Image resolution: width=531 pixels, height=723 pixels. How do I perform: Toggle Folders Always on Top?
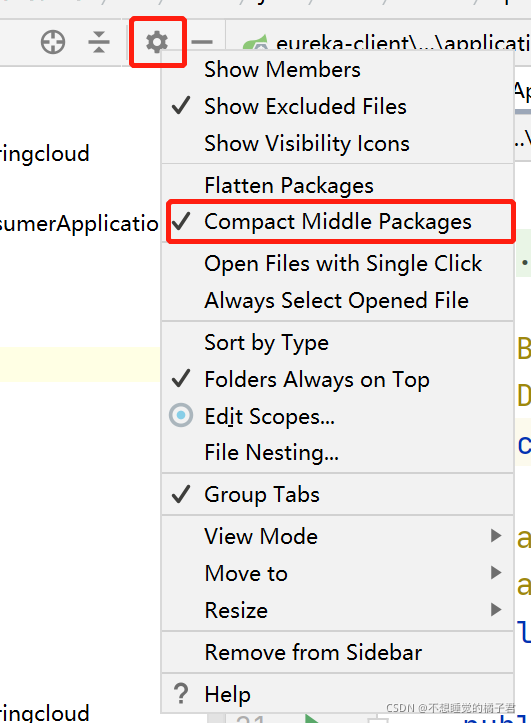coord(337,379)
